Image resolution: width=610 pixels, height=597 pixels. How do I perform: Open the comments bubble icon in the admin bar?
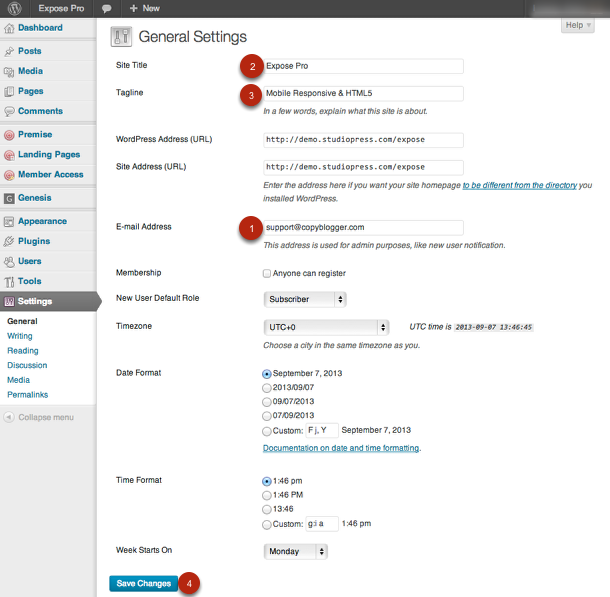point(106,9)
